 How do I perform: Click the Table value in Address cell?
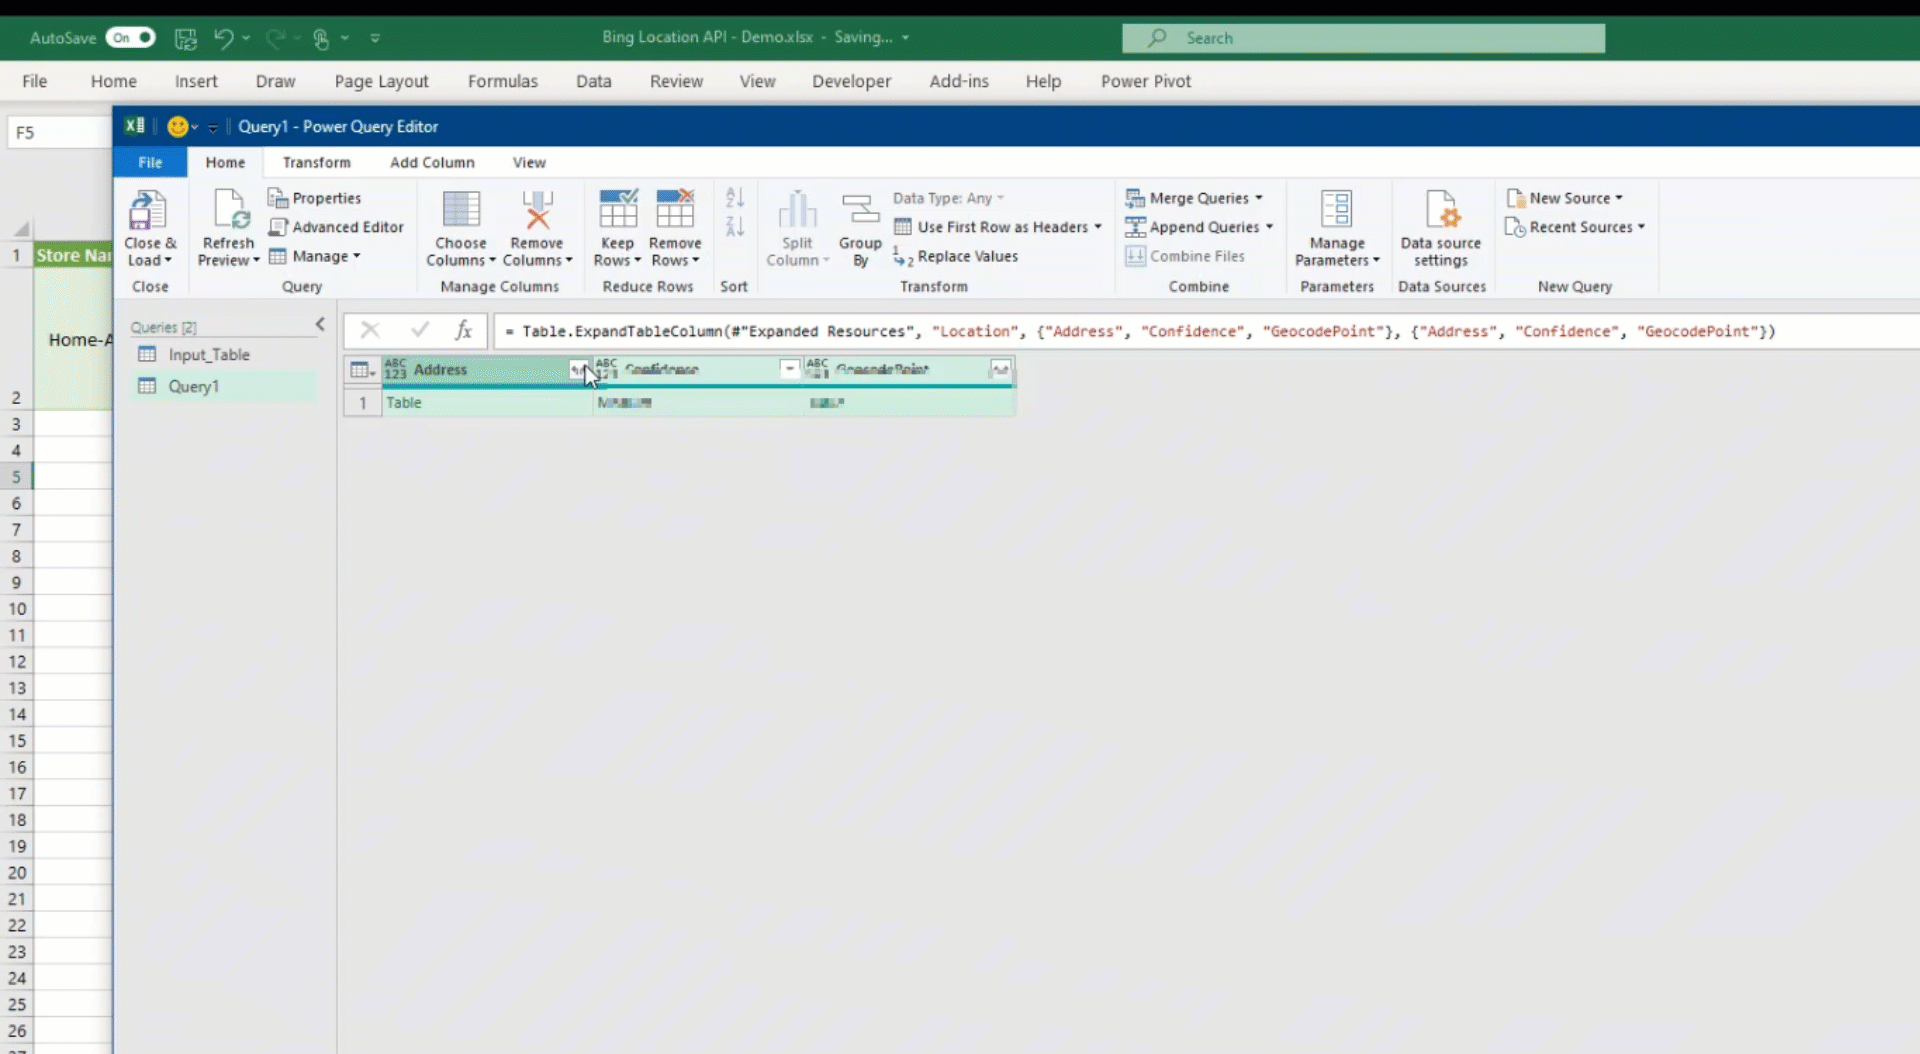pyautogui.click(x=404, y=403)
